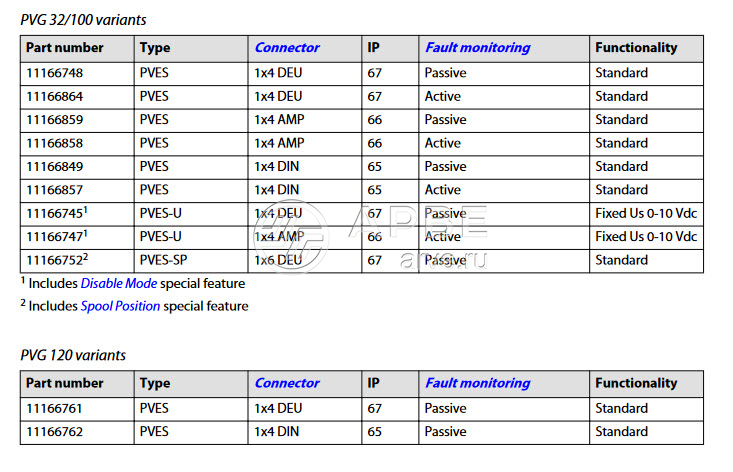Screen dimensions: 733x472
Task: Click the PVG 32/100 variants heading
Action: point(83,19)
